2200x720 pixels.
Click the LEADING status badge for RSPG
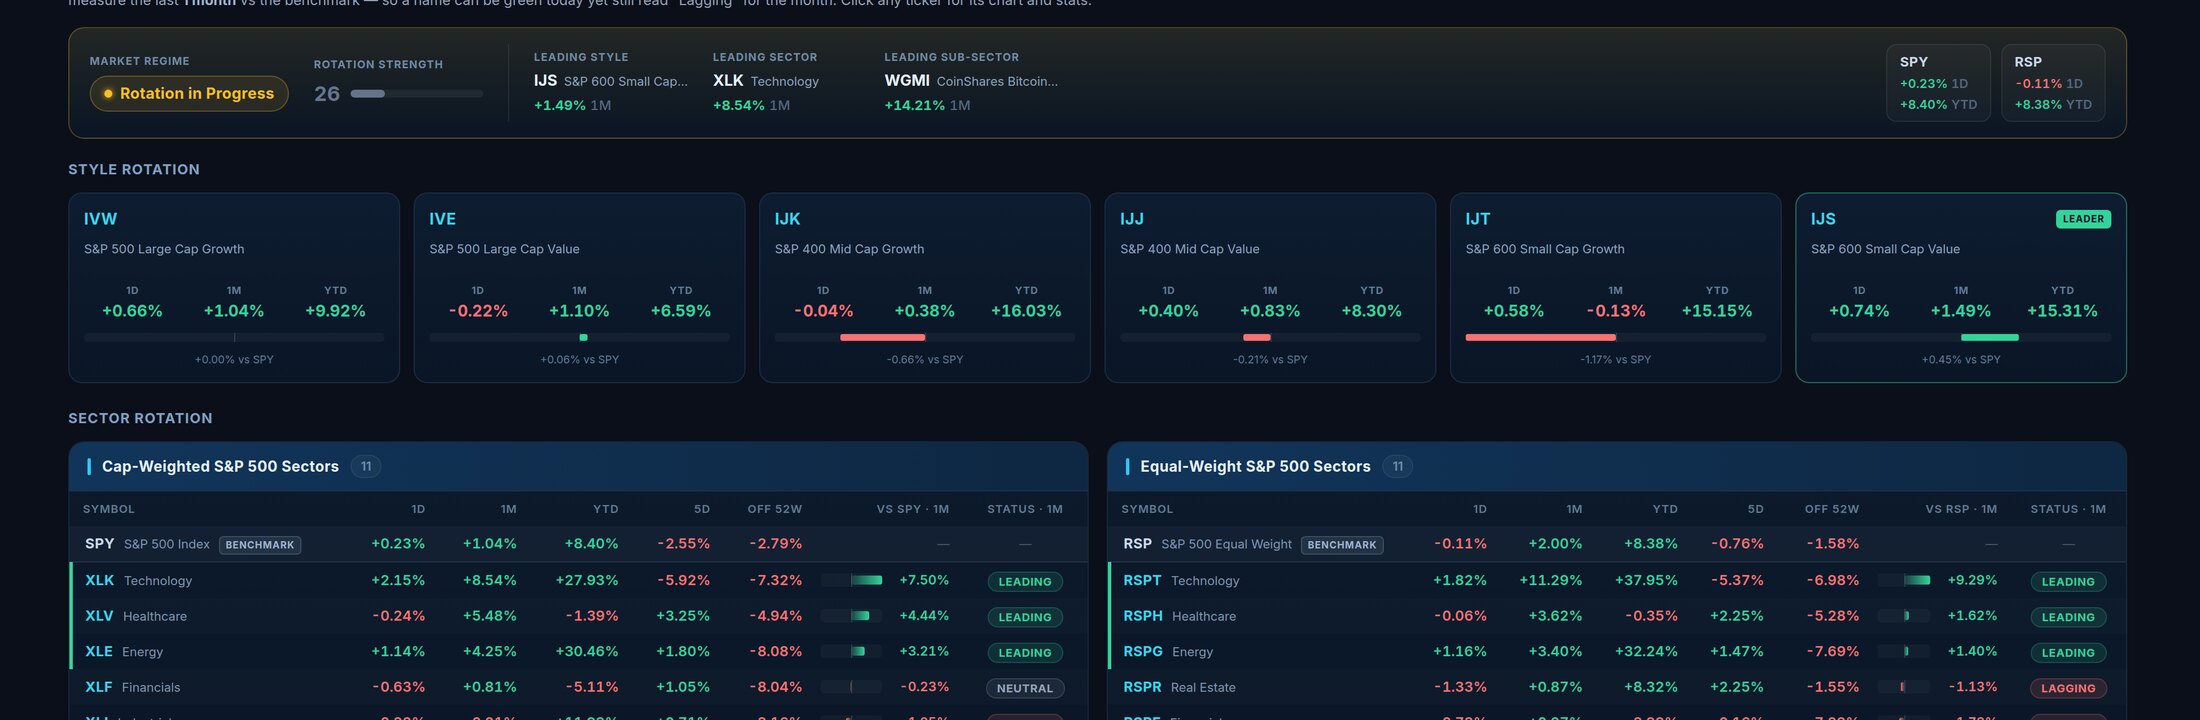coord(2068,652)
